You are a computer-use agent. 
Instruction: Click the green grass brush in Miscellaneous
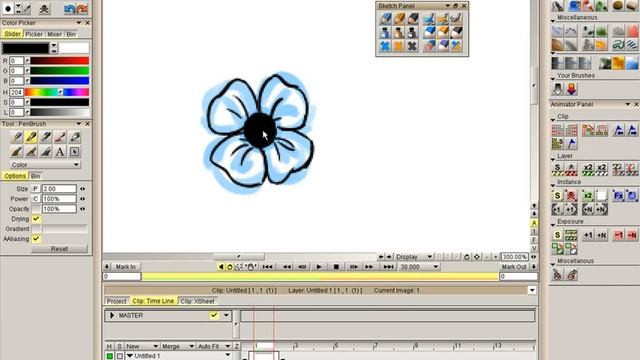pos(601,31)
